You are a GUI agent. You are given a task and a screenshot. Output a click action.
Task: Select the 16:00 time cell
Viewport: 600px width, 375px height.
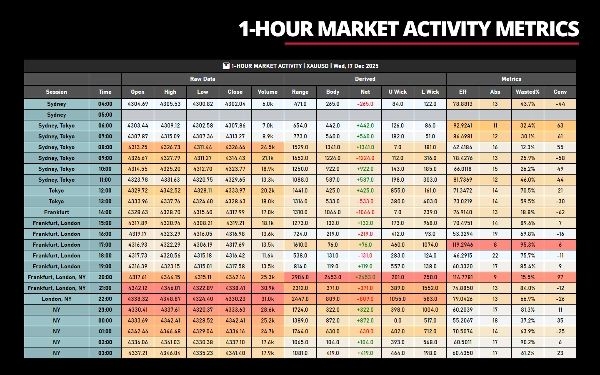click(x=105, y=234)
